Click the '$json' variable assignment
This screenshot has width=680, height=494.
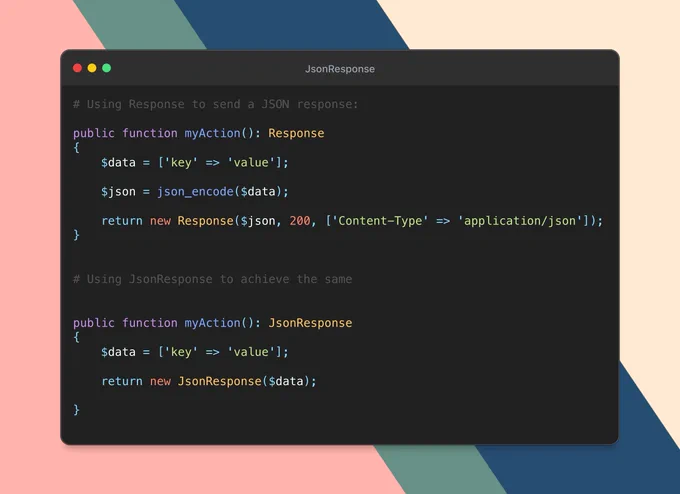(118, 192)
